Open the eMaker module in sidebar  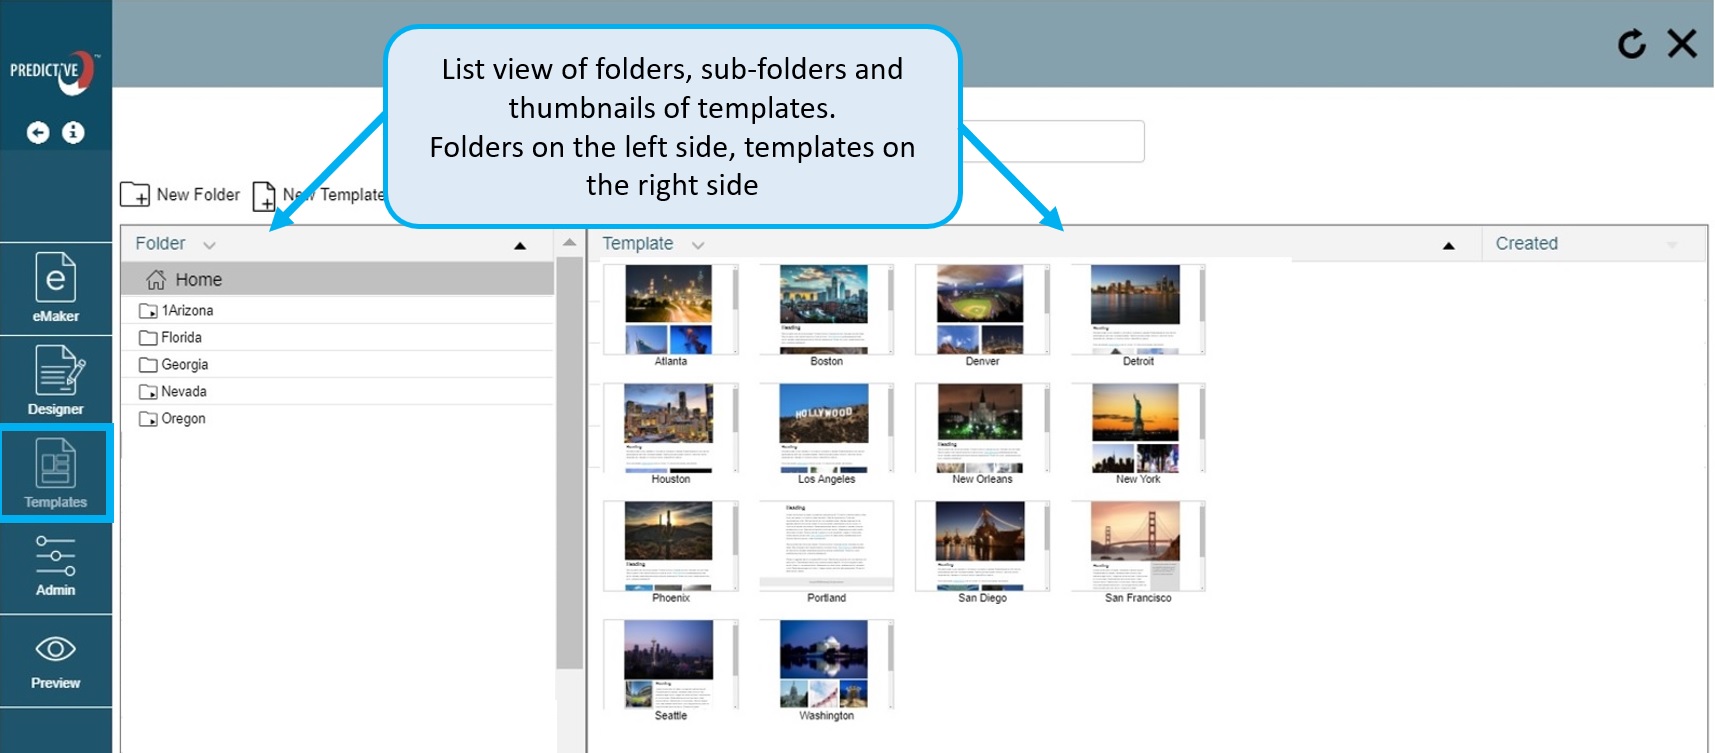(x=55, y=287)
